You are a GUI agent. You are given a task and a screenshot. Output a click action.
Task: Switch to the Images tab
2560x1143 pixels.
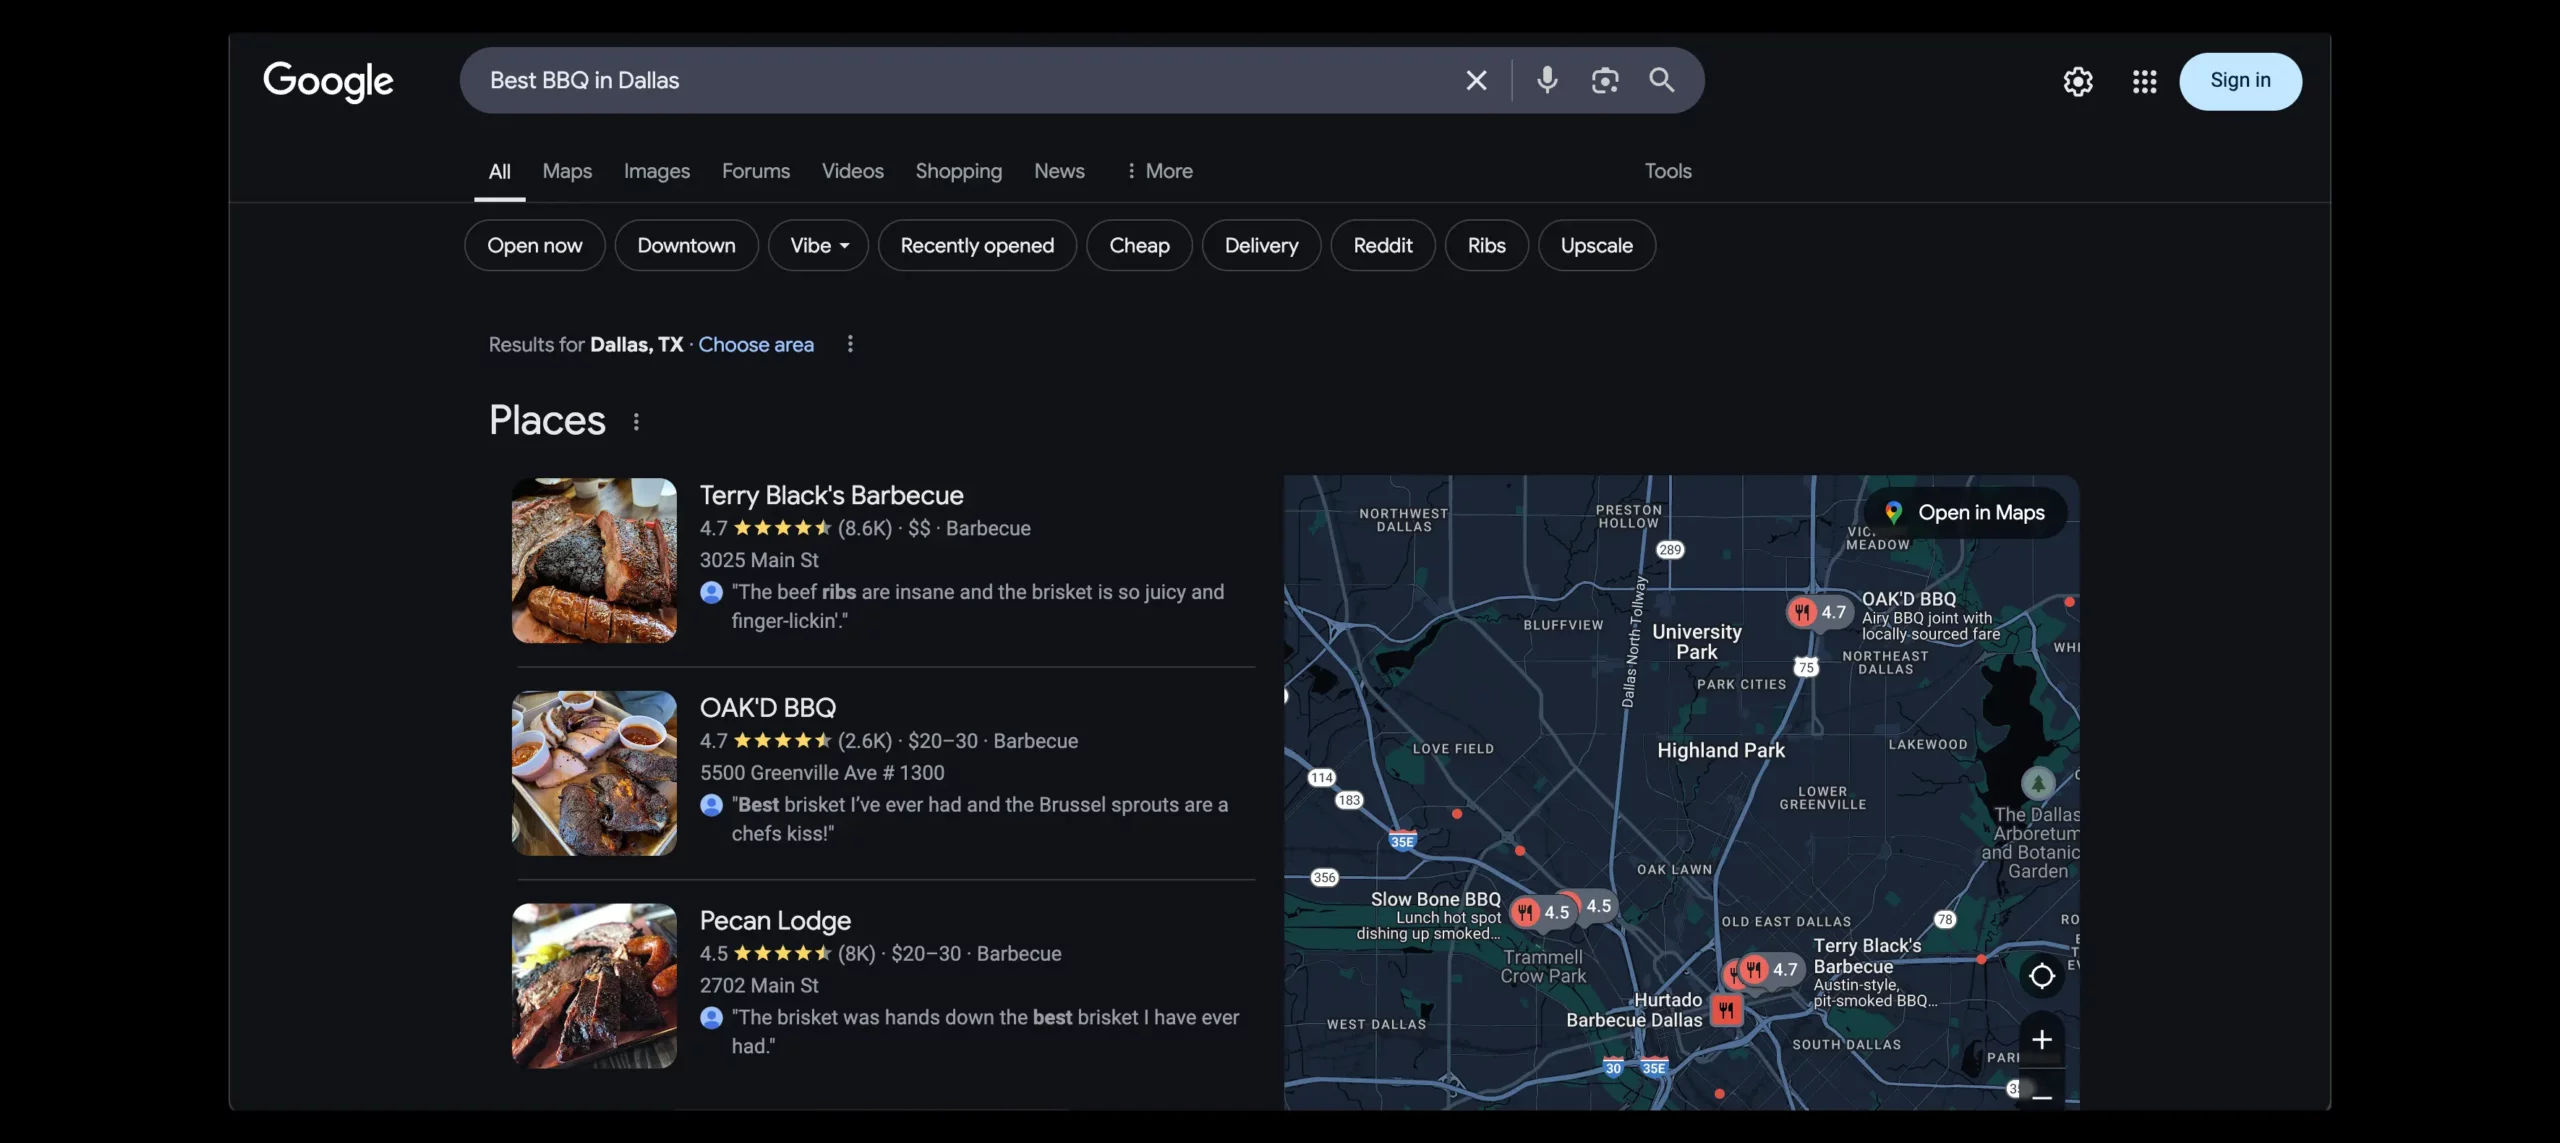pos(657,171)
